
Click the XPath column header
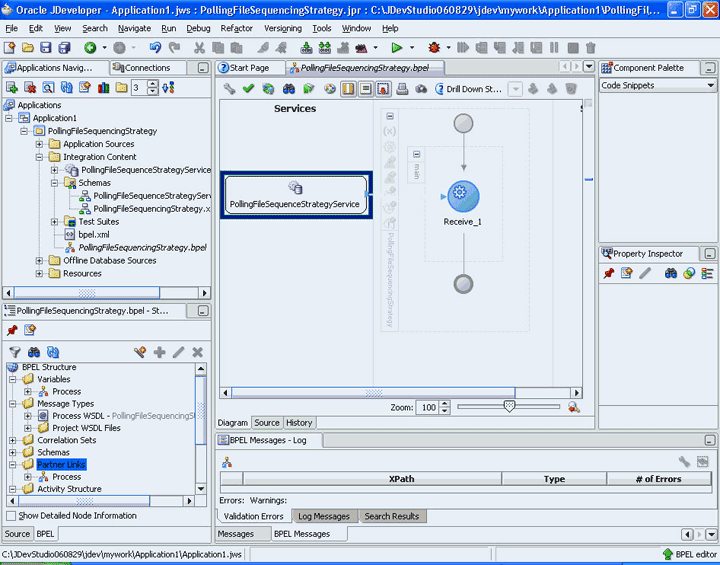pyautogui.click(x=372, y=479)
